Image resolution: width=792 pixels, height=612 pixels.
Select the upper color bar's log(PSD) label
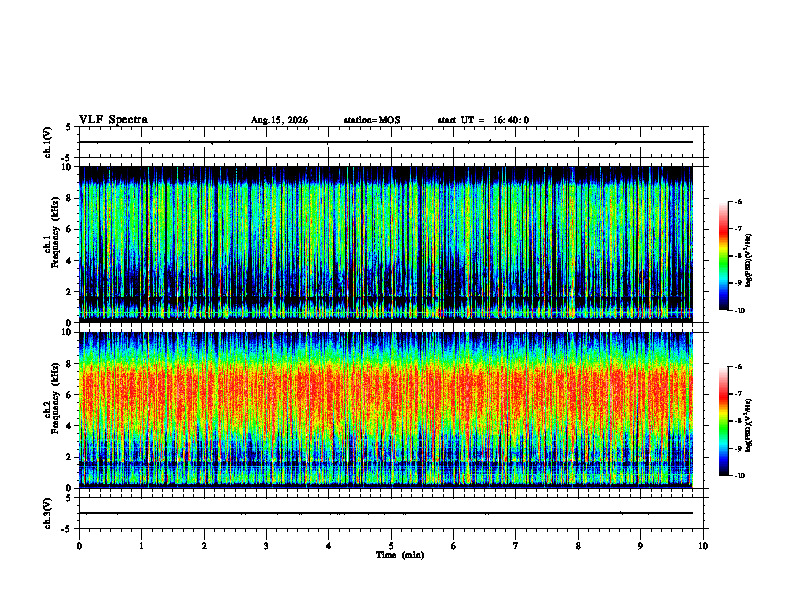click(x=749, y=261)
